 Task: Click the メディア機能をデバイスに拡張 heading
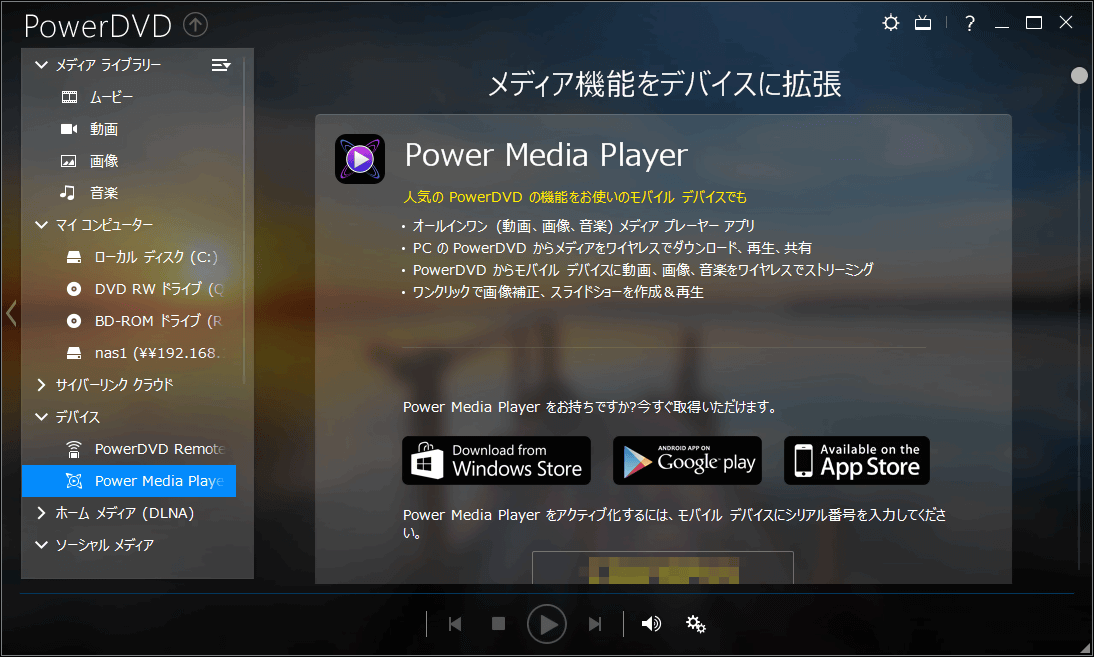664,84
